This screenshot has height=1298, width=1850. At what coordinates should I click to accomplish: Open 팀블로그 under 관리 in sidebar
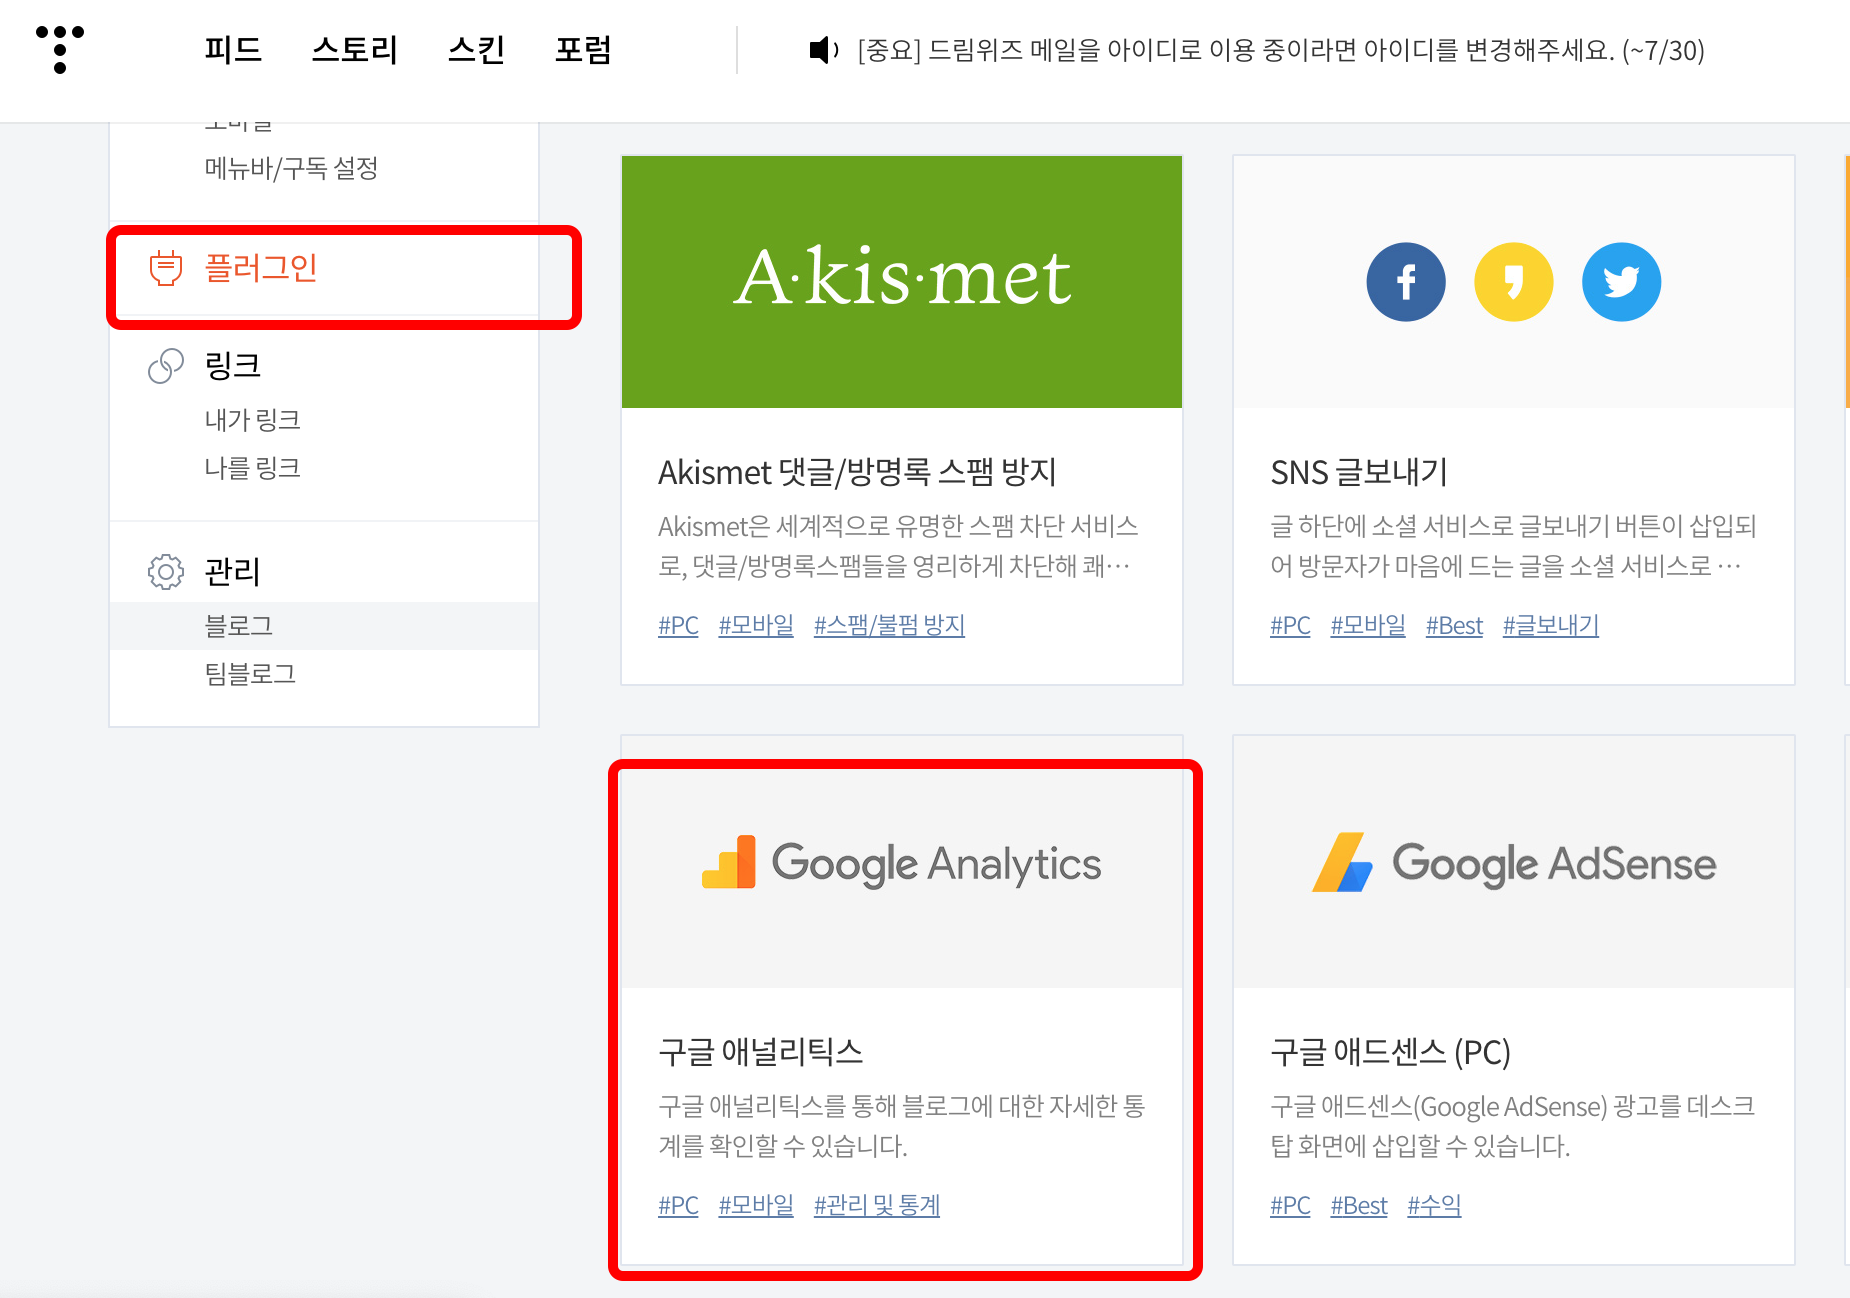pyautogui.click(x=250, y=674)
